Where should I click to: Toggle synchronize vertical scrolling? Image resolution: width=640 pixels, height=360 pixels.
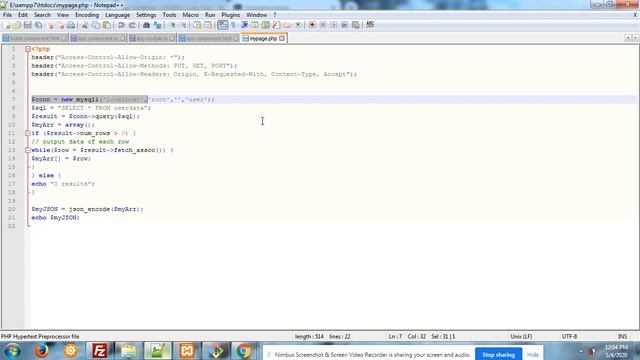point(197,25)
